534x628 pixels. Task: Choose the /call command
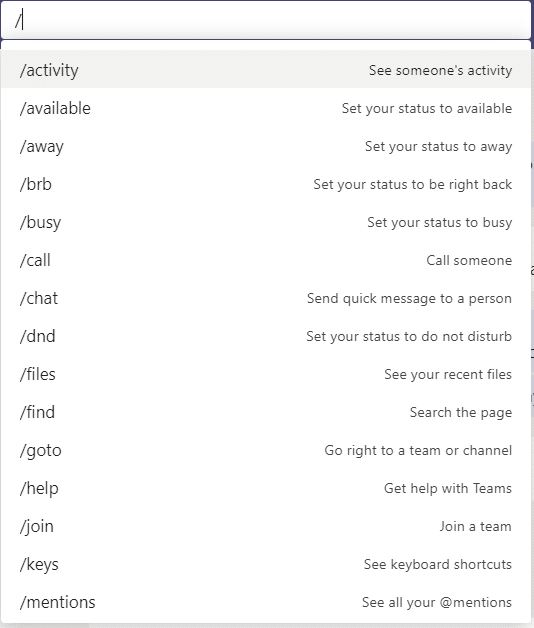[266, 260]
